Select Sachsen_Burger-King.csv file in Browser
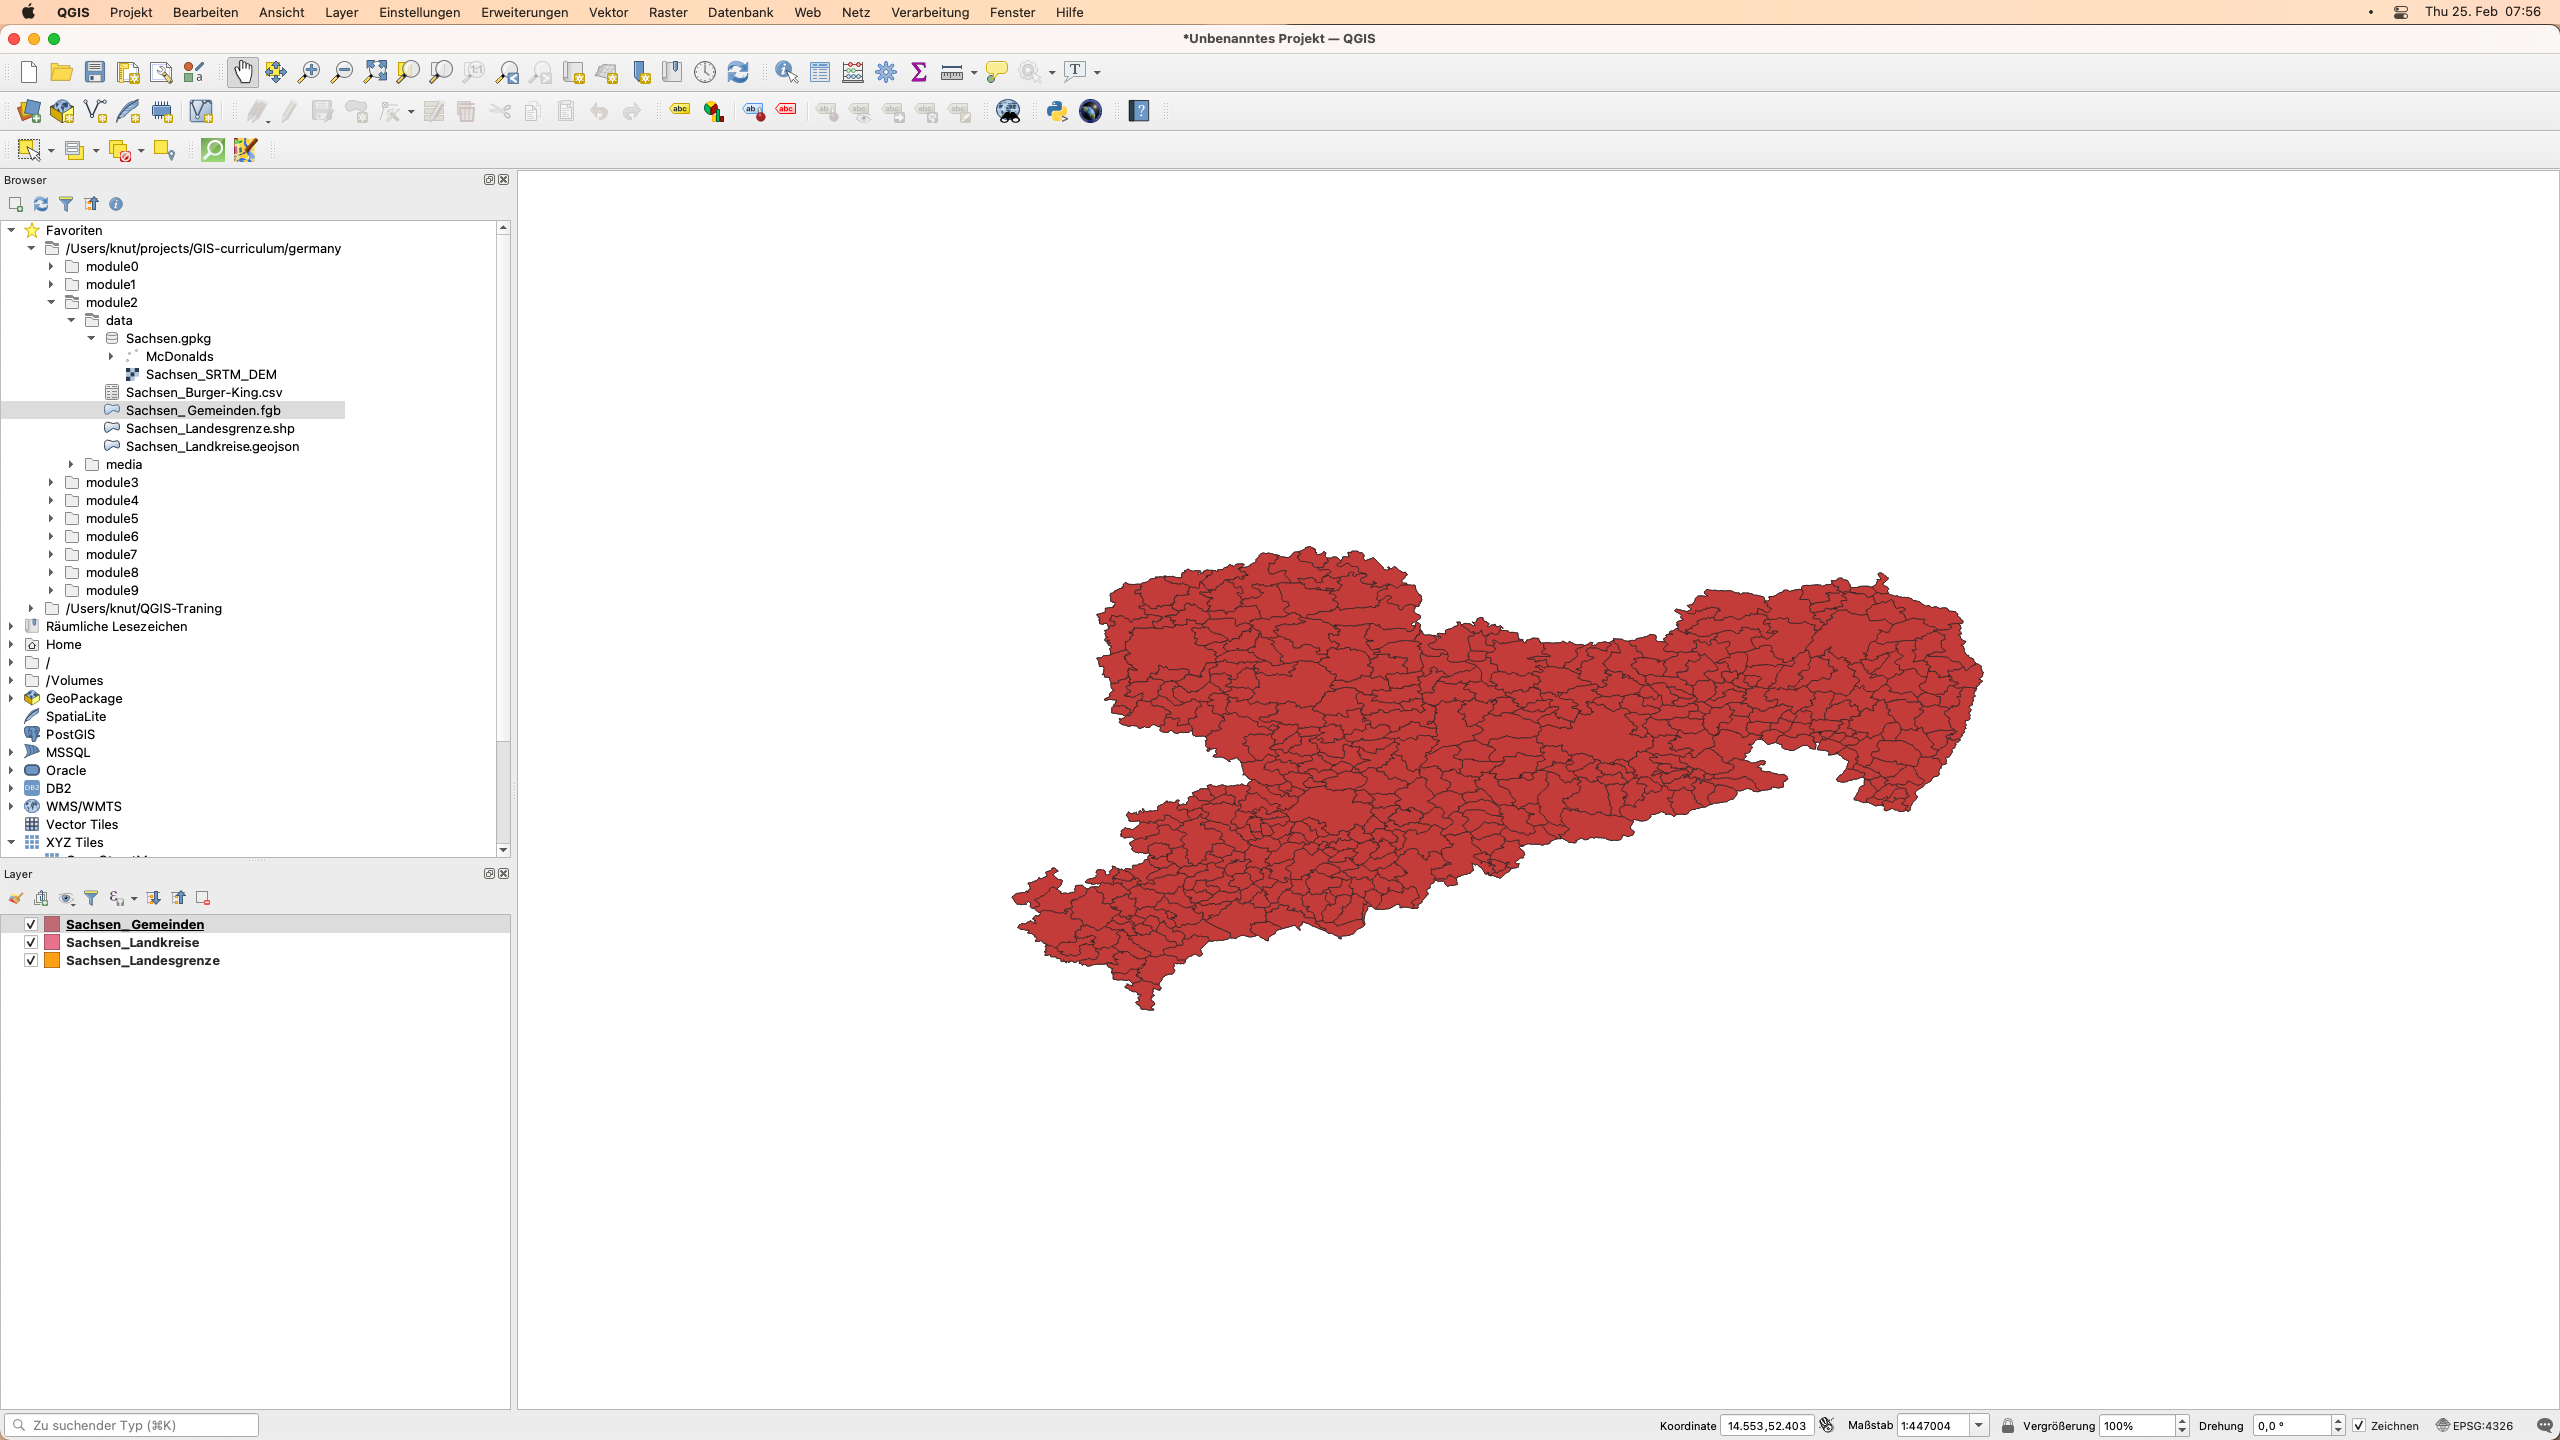 204,392
